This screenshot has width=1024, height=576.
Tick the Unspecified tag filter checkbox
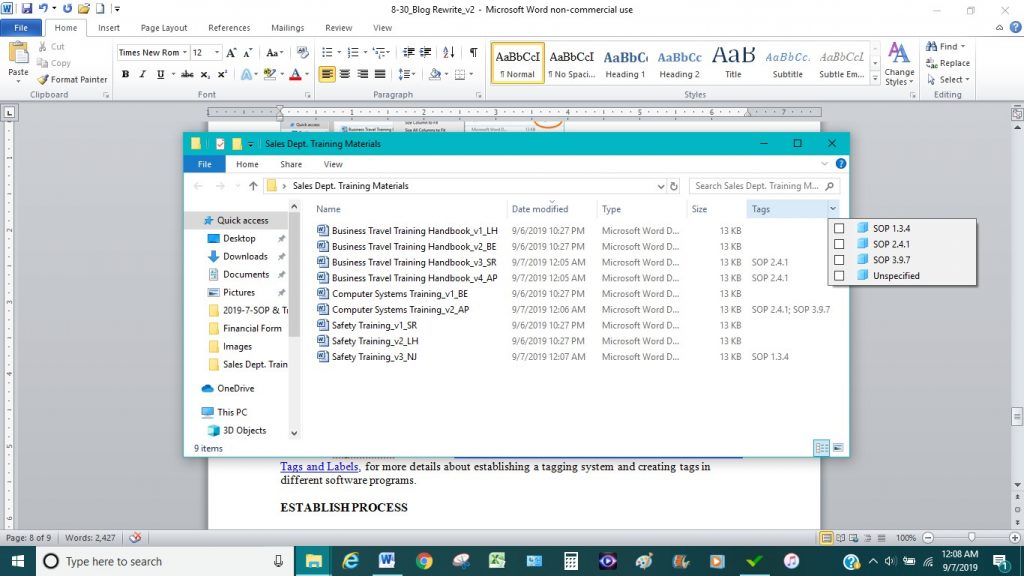839,276
